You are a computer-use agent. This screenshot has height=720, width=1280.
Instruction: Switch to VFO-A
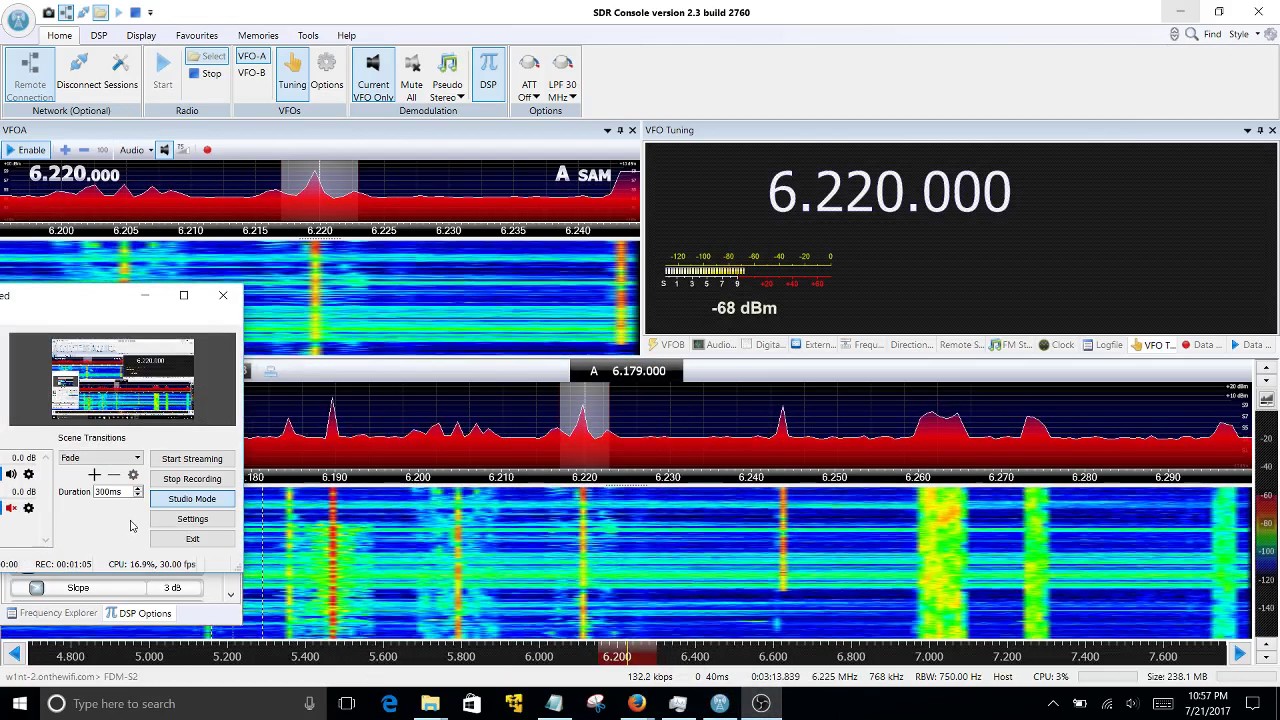(x=252, y=56)
